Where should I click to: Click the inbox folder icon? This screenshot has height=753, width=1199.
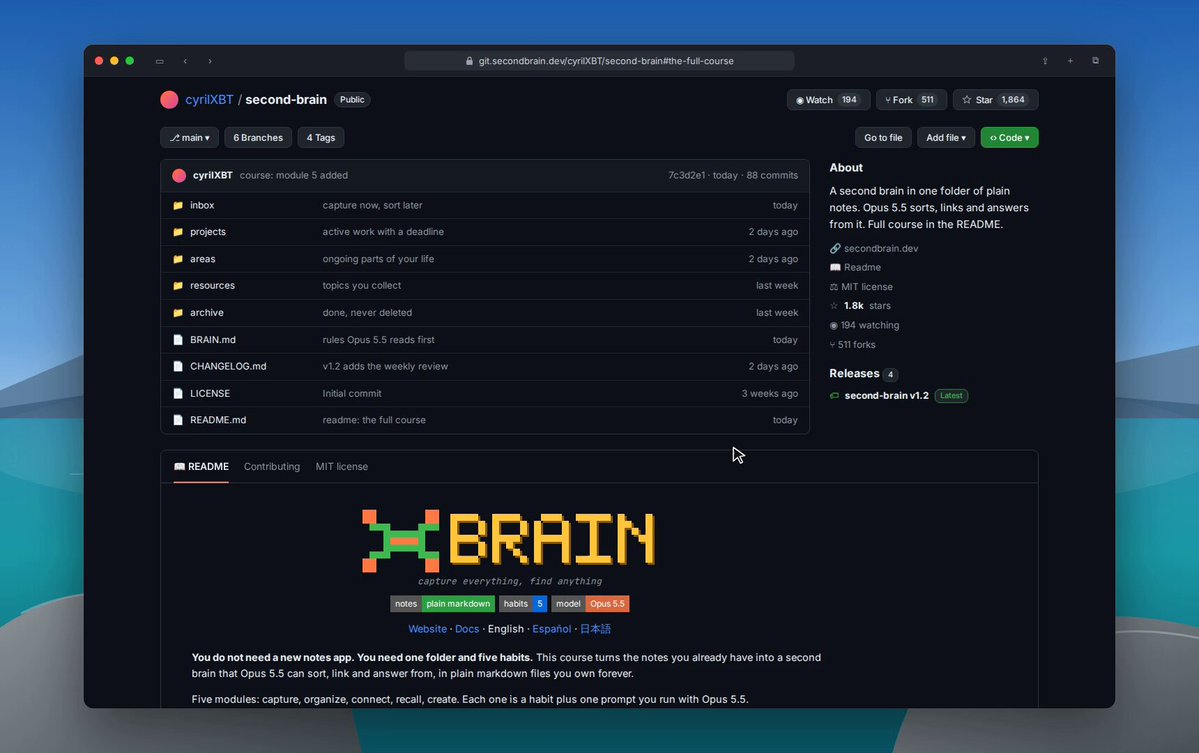point(178,206)
